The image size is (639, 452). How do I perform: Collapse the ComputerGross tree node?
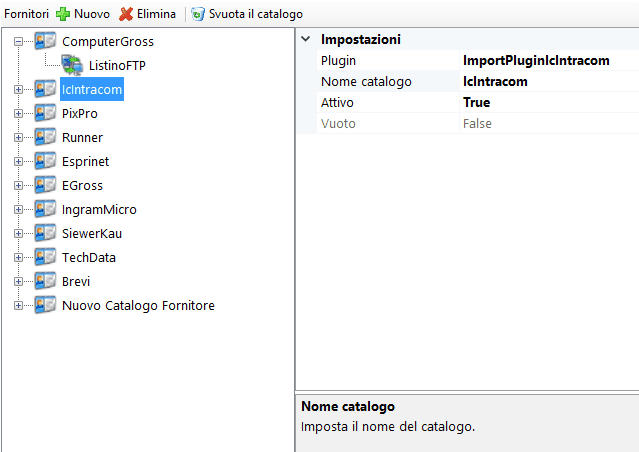point(18,42)
